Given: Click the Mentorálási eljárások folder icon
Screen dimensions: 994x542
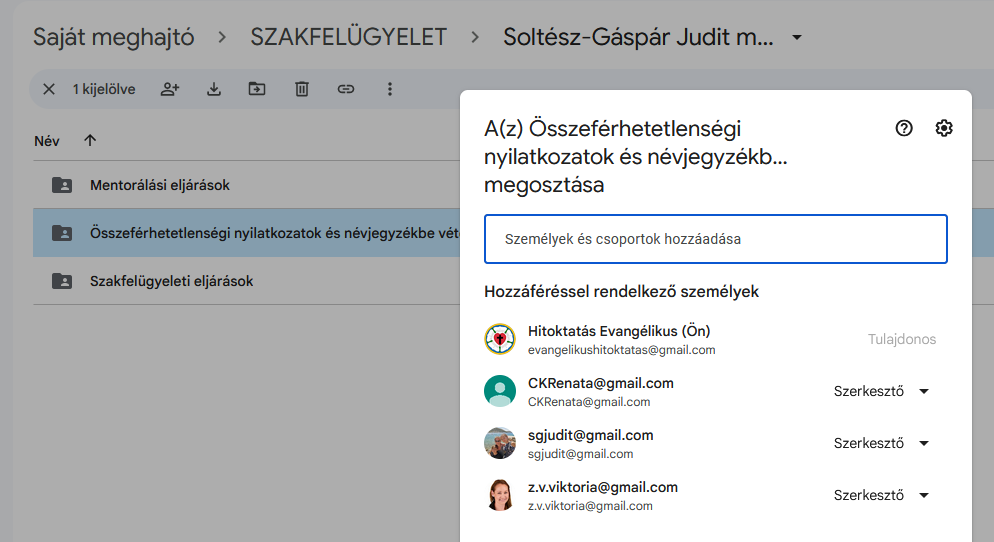Looking at the screenshot, I should pos(61,185).
